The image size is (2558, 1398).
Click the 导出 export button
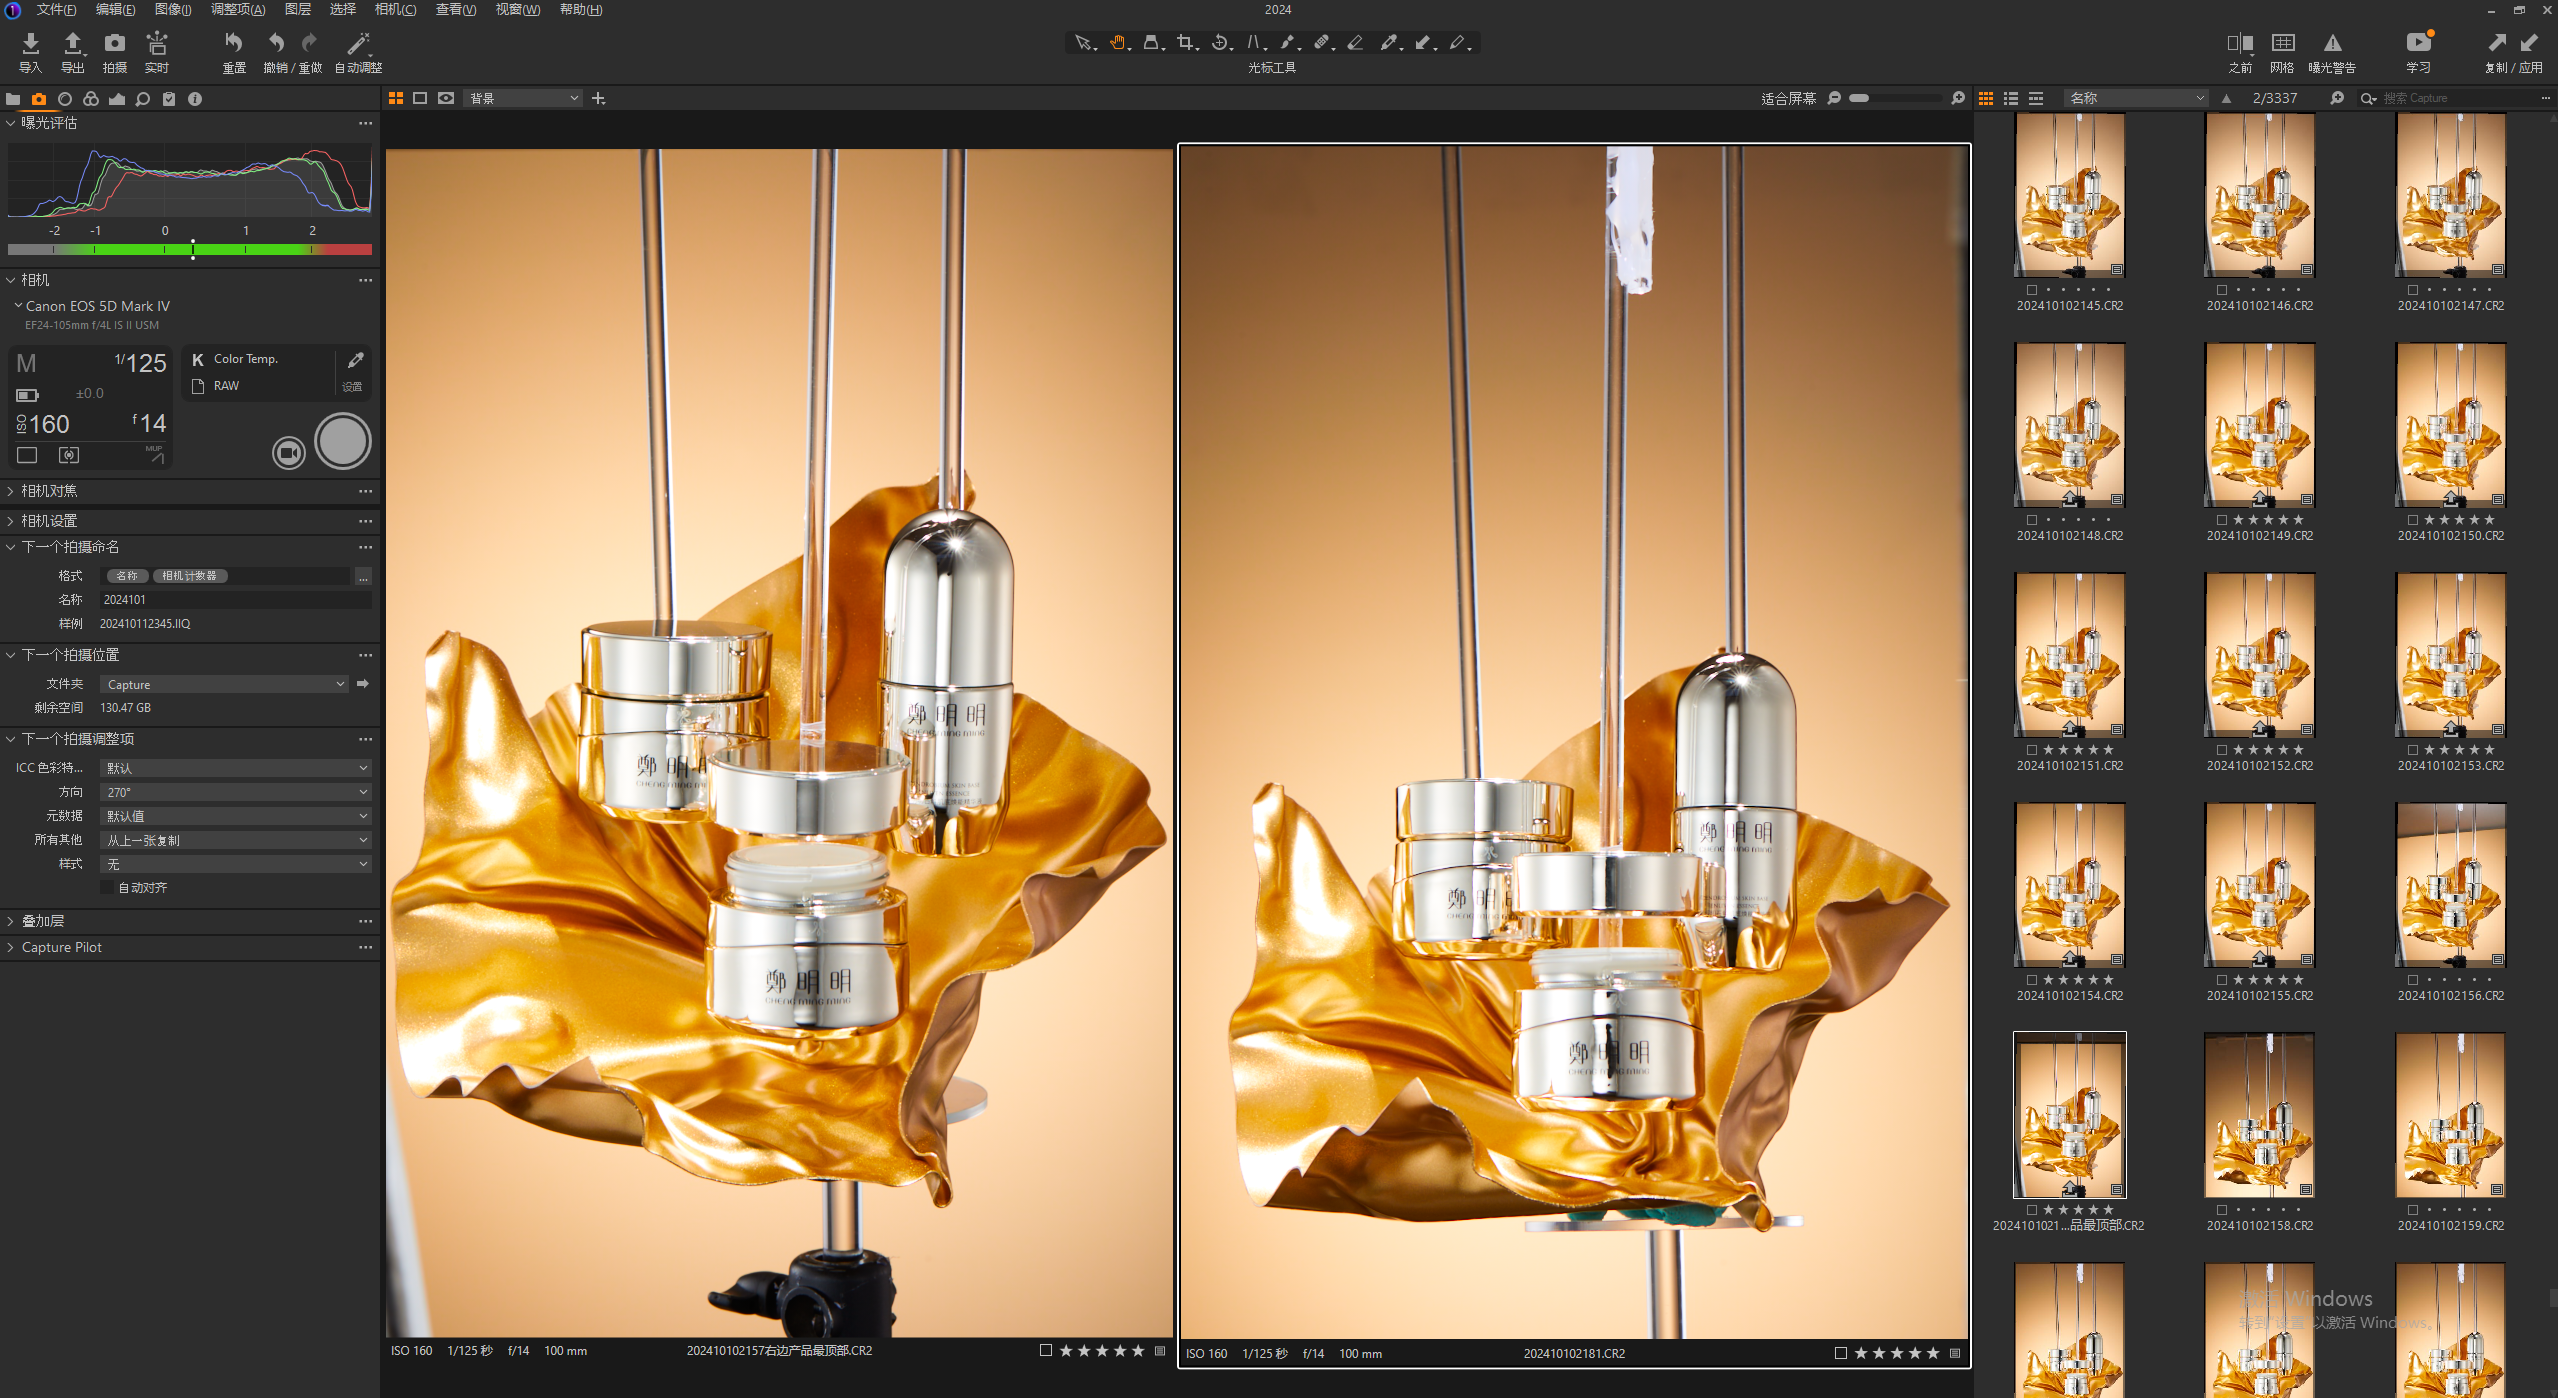click(x=73, y=52)
